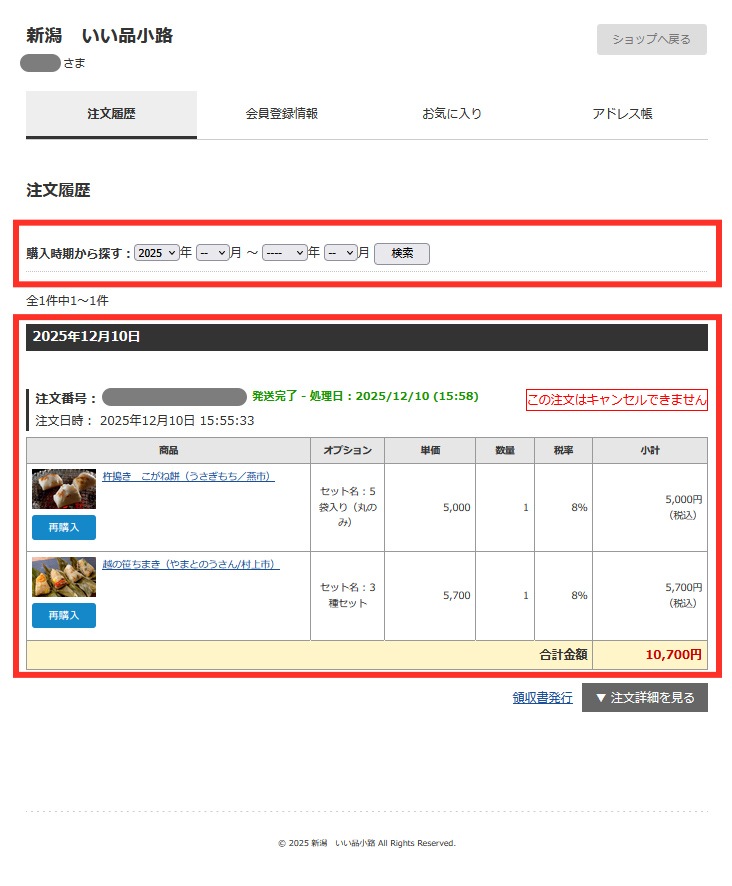This screenshot has width=732, height=886.
Task: Click the 新潟 いい品小路 site title
Action: (x=99, y=36)
